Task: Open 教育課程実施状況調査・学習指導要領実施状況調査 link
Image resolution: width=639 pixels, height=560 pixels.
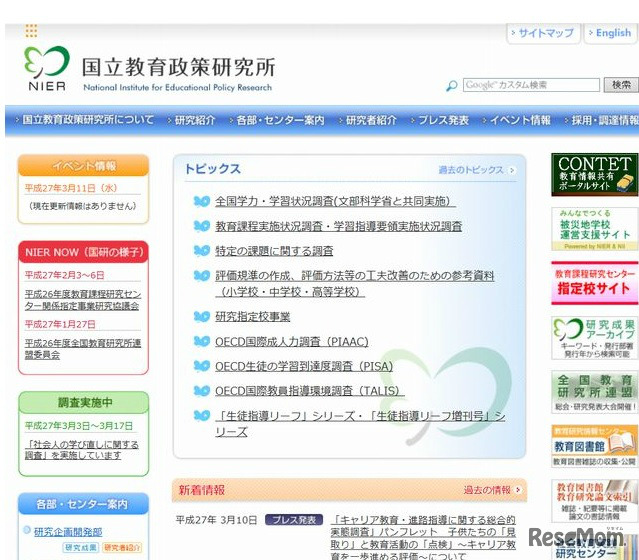Action: [x=339, y=226]
